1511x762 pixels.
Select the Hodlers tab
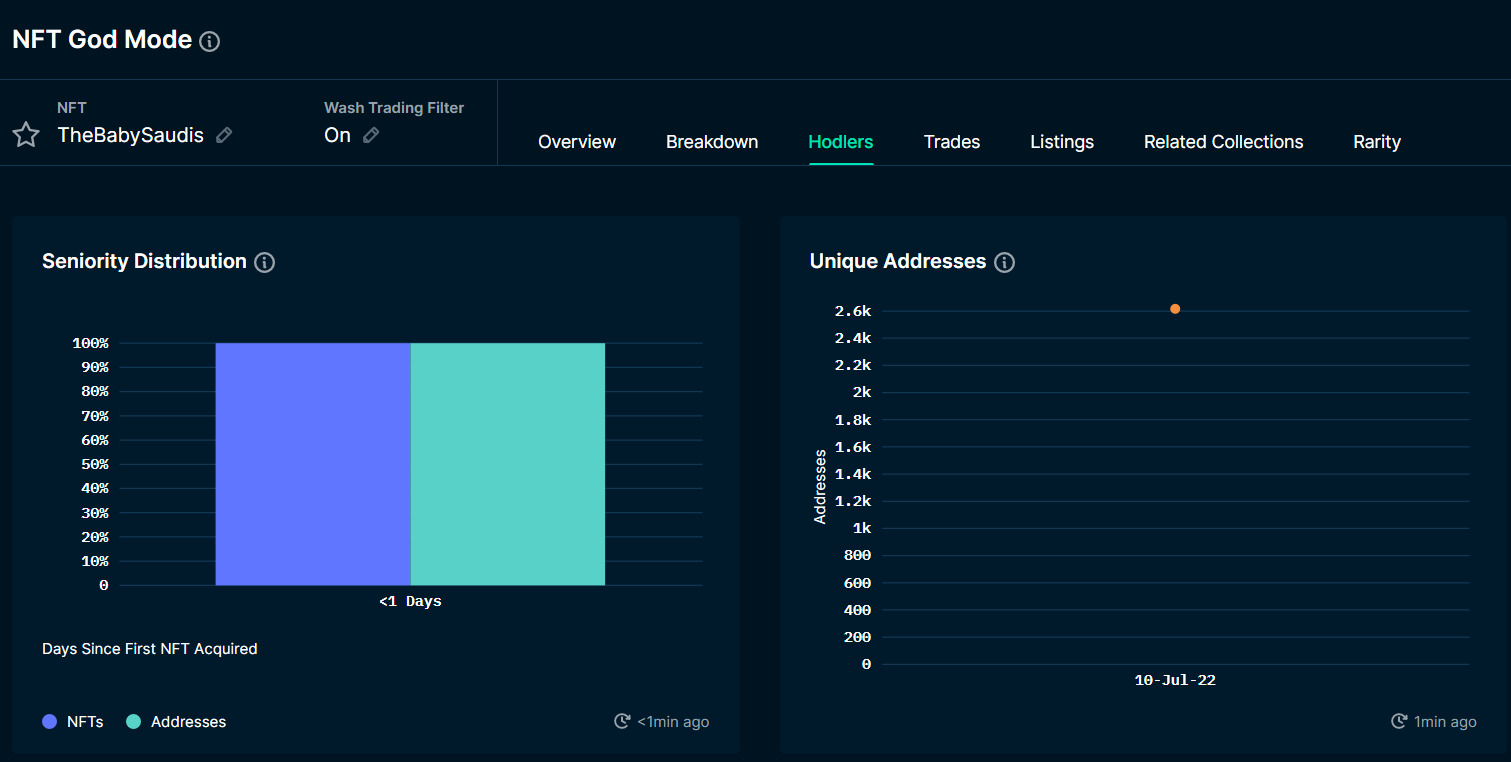tap(841, 142)
